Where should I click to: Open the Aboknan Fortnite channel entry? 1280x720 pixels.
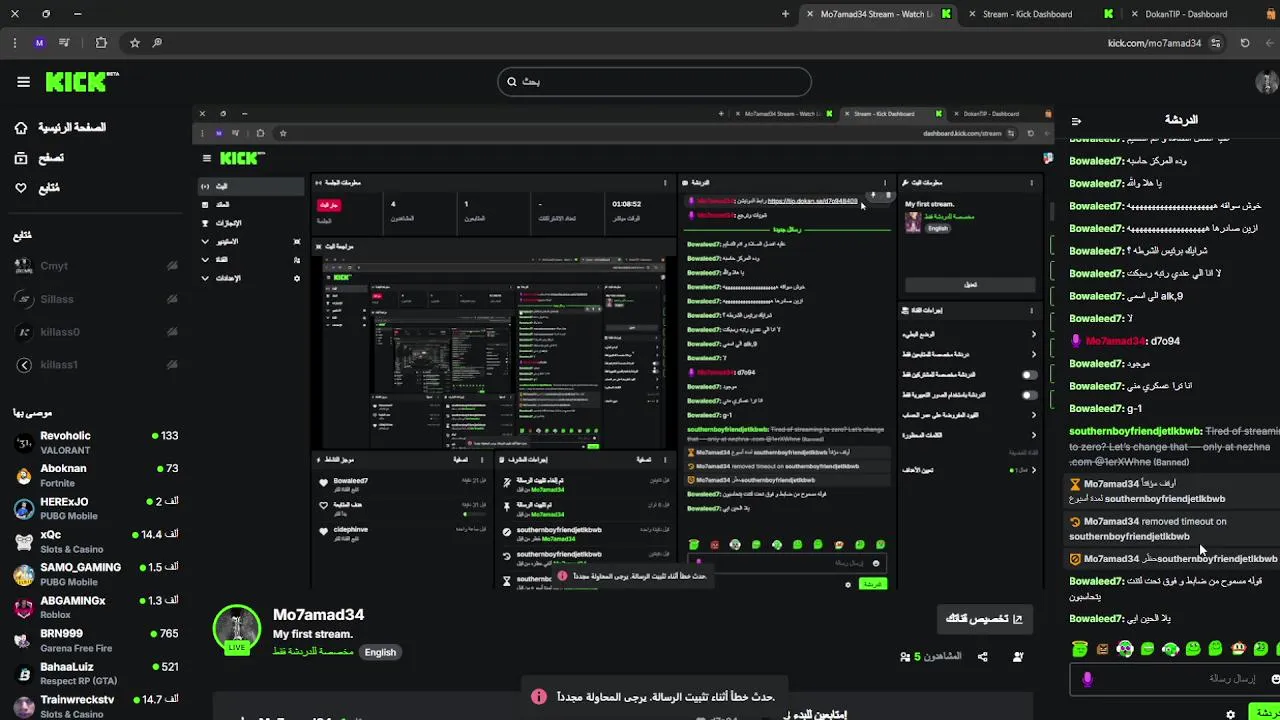[x=96, y=475]
